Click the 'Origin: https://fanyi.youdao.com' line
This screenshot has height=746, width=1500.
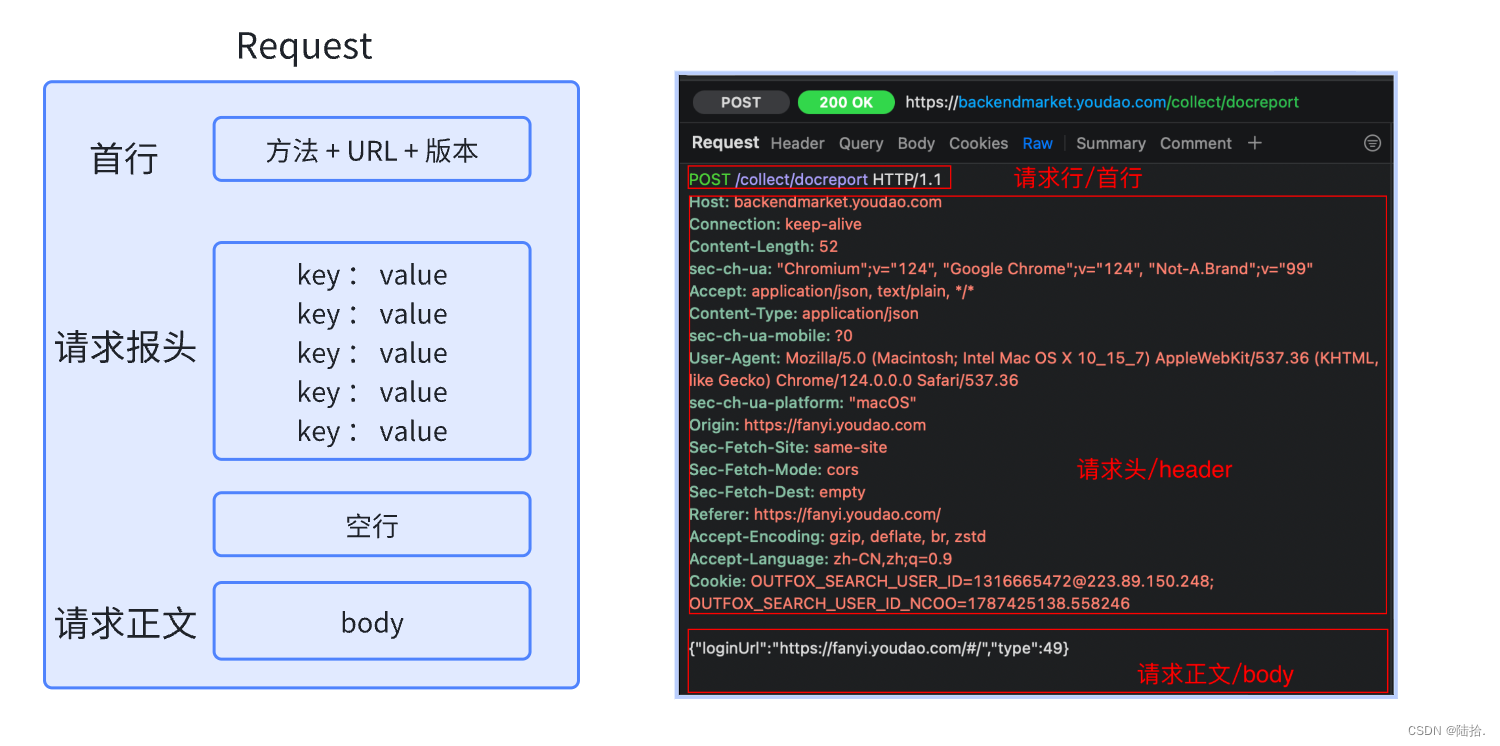807,425
